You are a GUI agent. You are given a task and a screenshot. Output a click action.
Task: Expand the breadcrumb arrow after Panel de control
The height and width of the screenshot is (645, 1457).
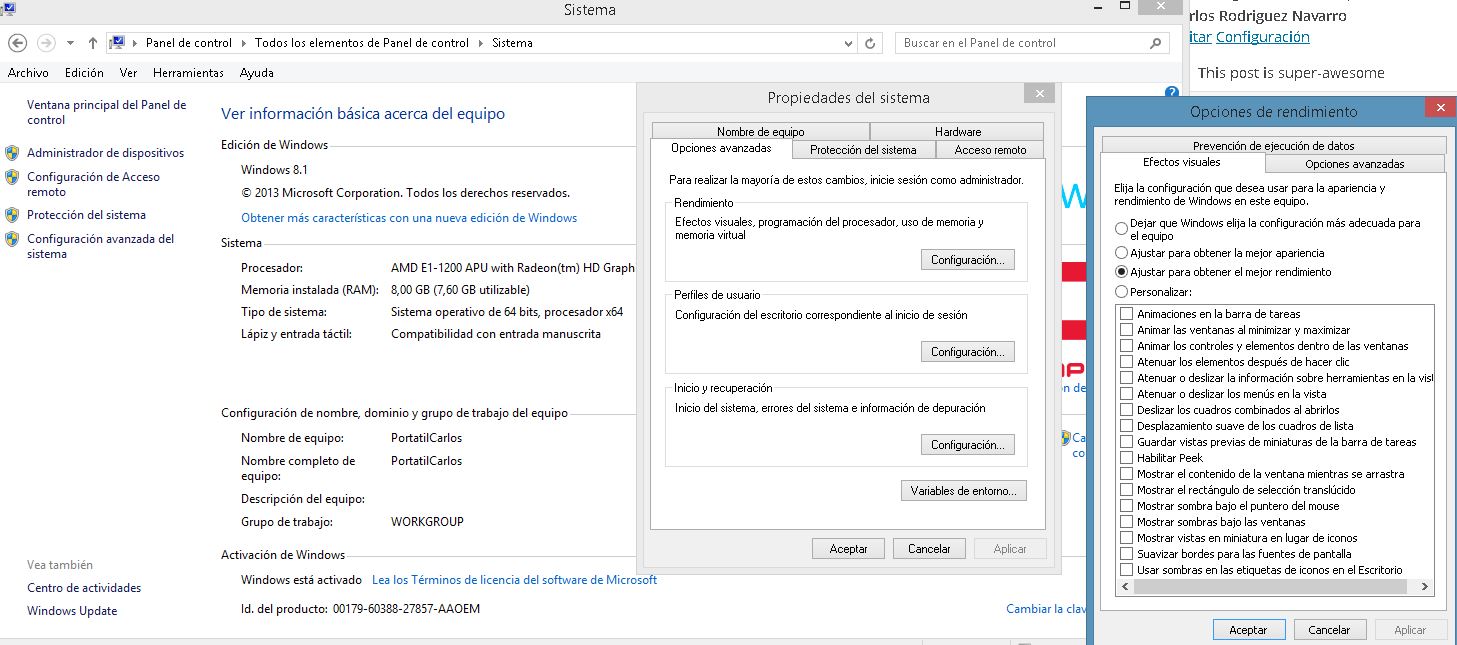pos(243,43)
